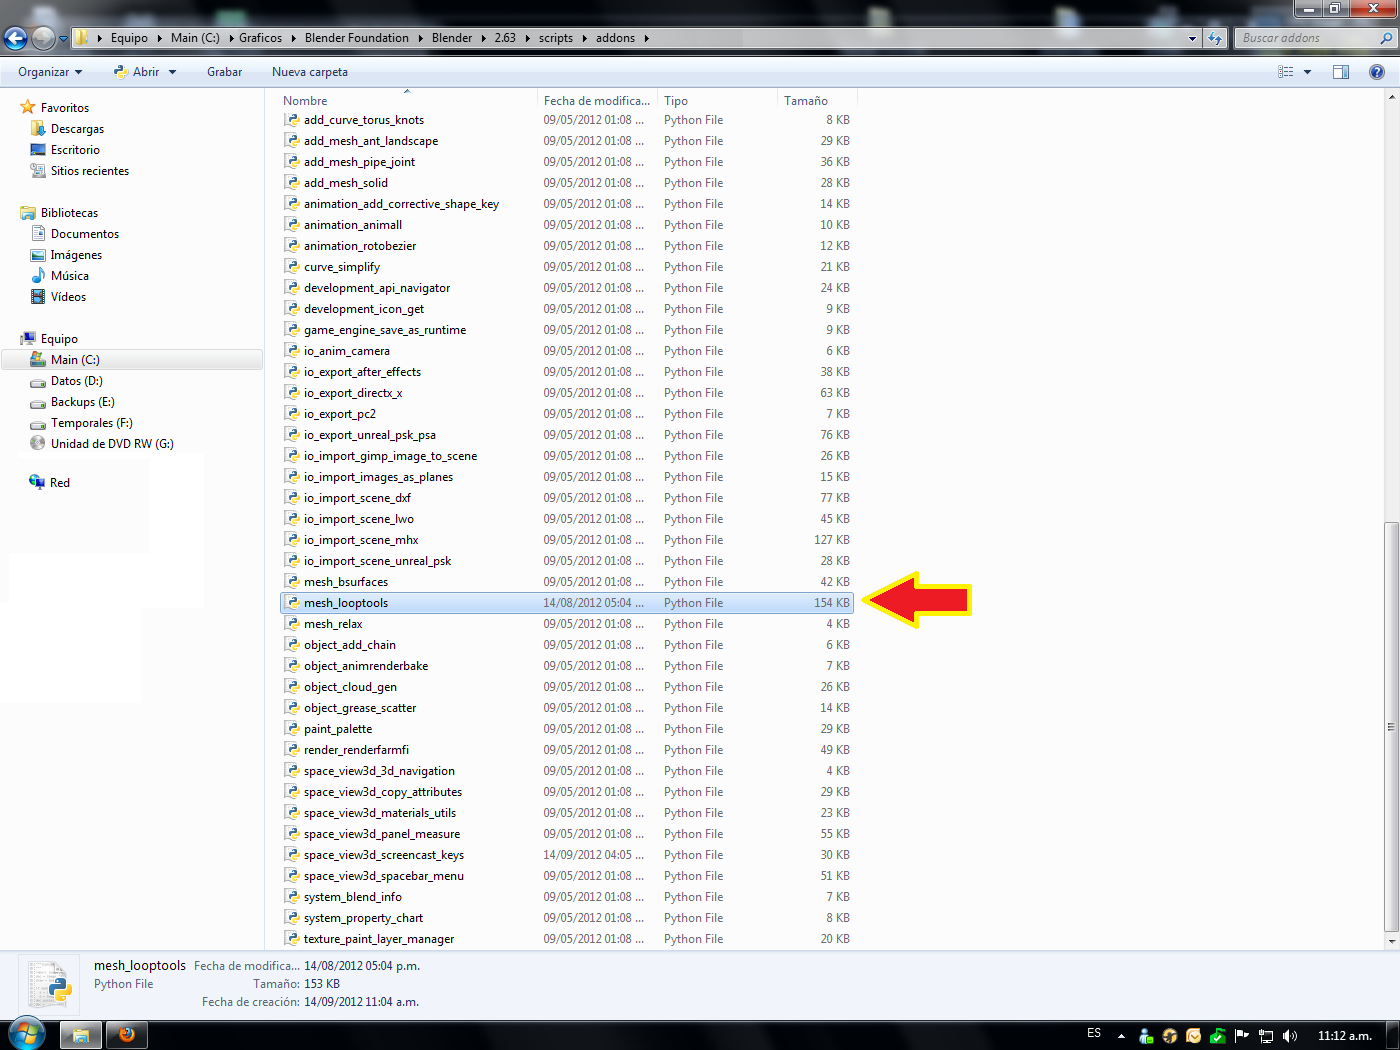This screenshot has width=1400, height=1050.
Task: Click the Red network icon in navigation pane
Action: [x=37, y=482]
